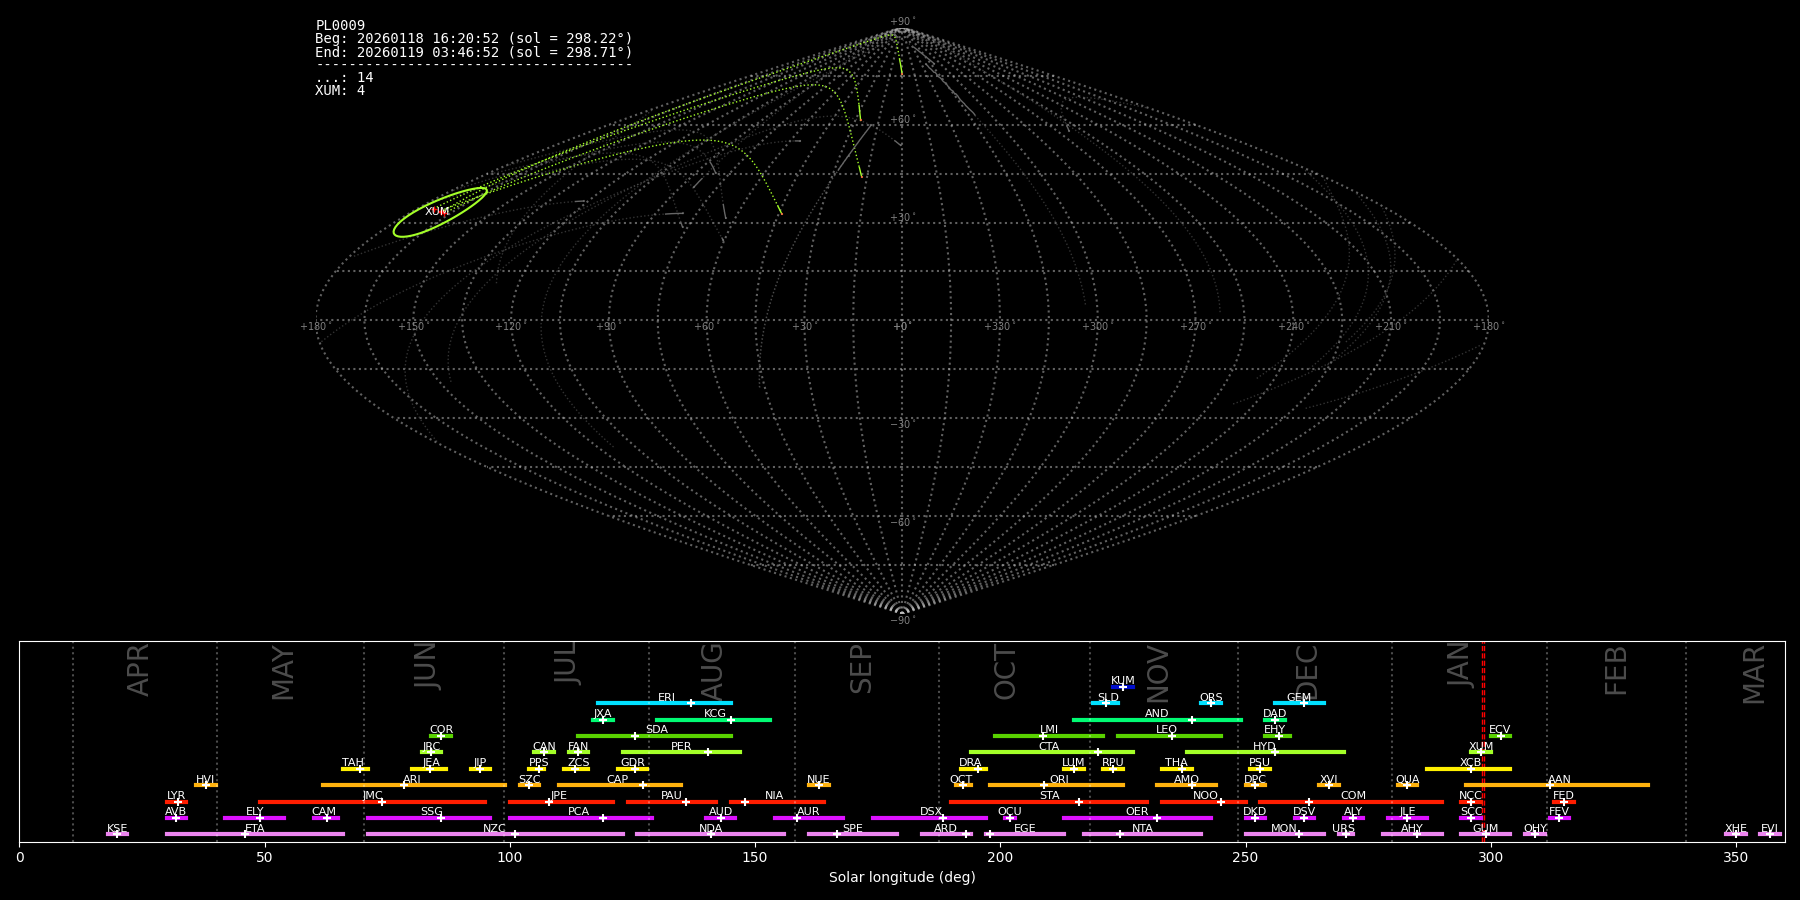Click the peak cross on the PER bar
Image resolution: width=1800 pixels, height=900 pixels.
point(708,752)
